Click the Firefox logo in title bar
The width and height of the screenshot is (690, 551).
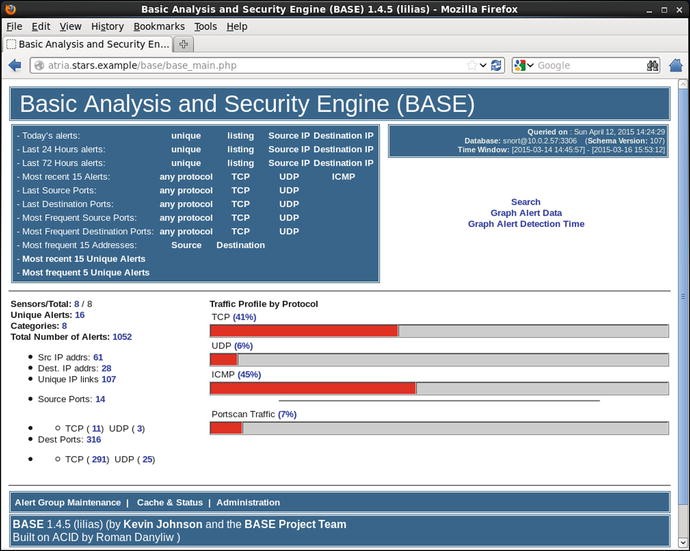[x=9, y=9]
